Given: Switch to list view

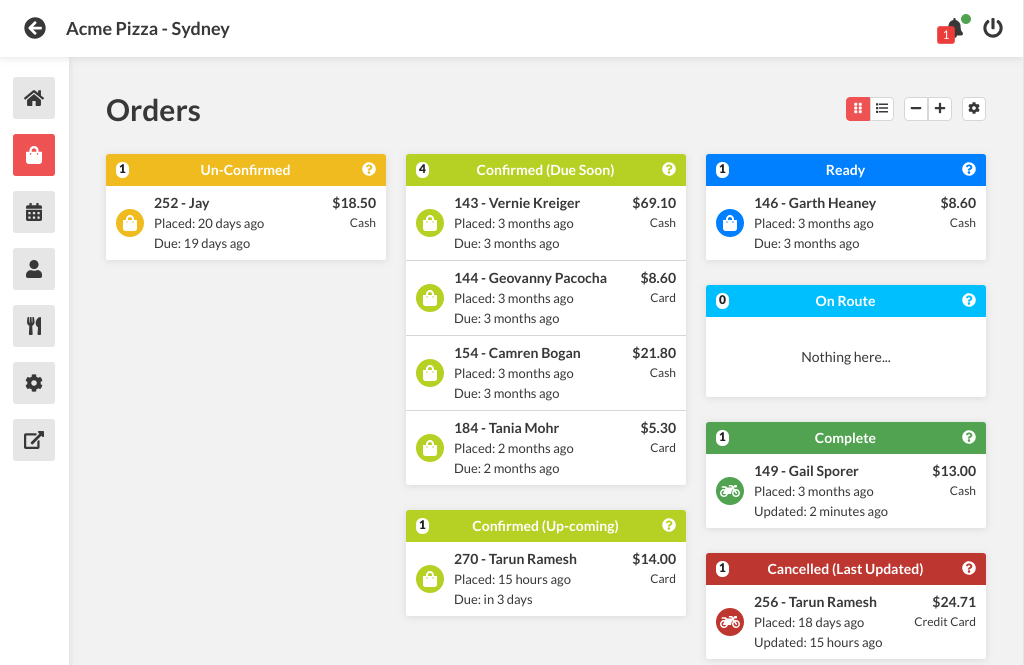Looking at the screenshot, I should click(x=882, y=109).
